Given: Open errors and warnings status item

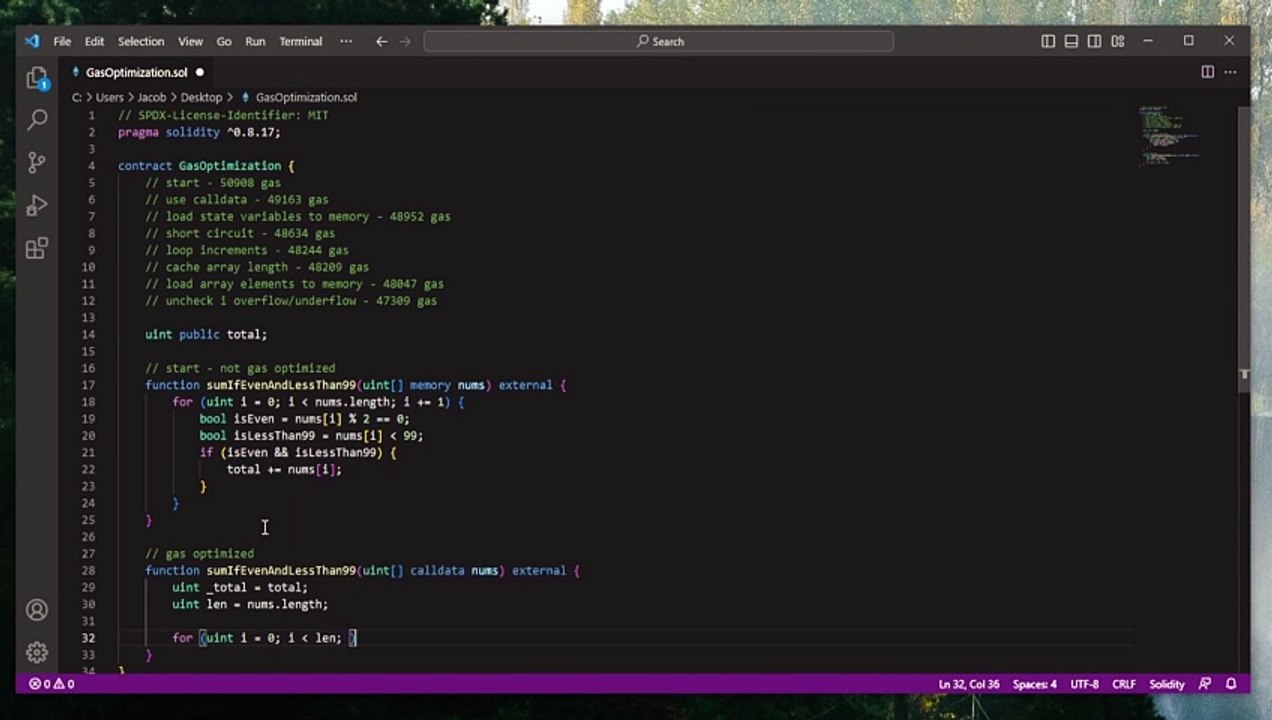Looking at the screenshot, I should pyautogui.click(x=51, y=684).
